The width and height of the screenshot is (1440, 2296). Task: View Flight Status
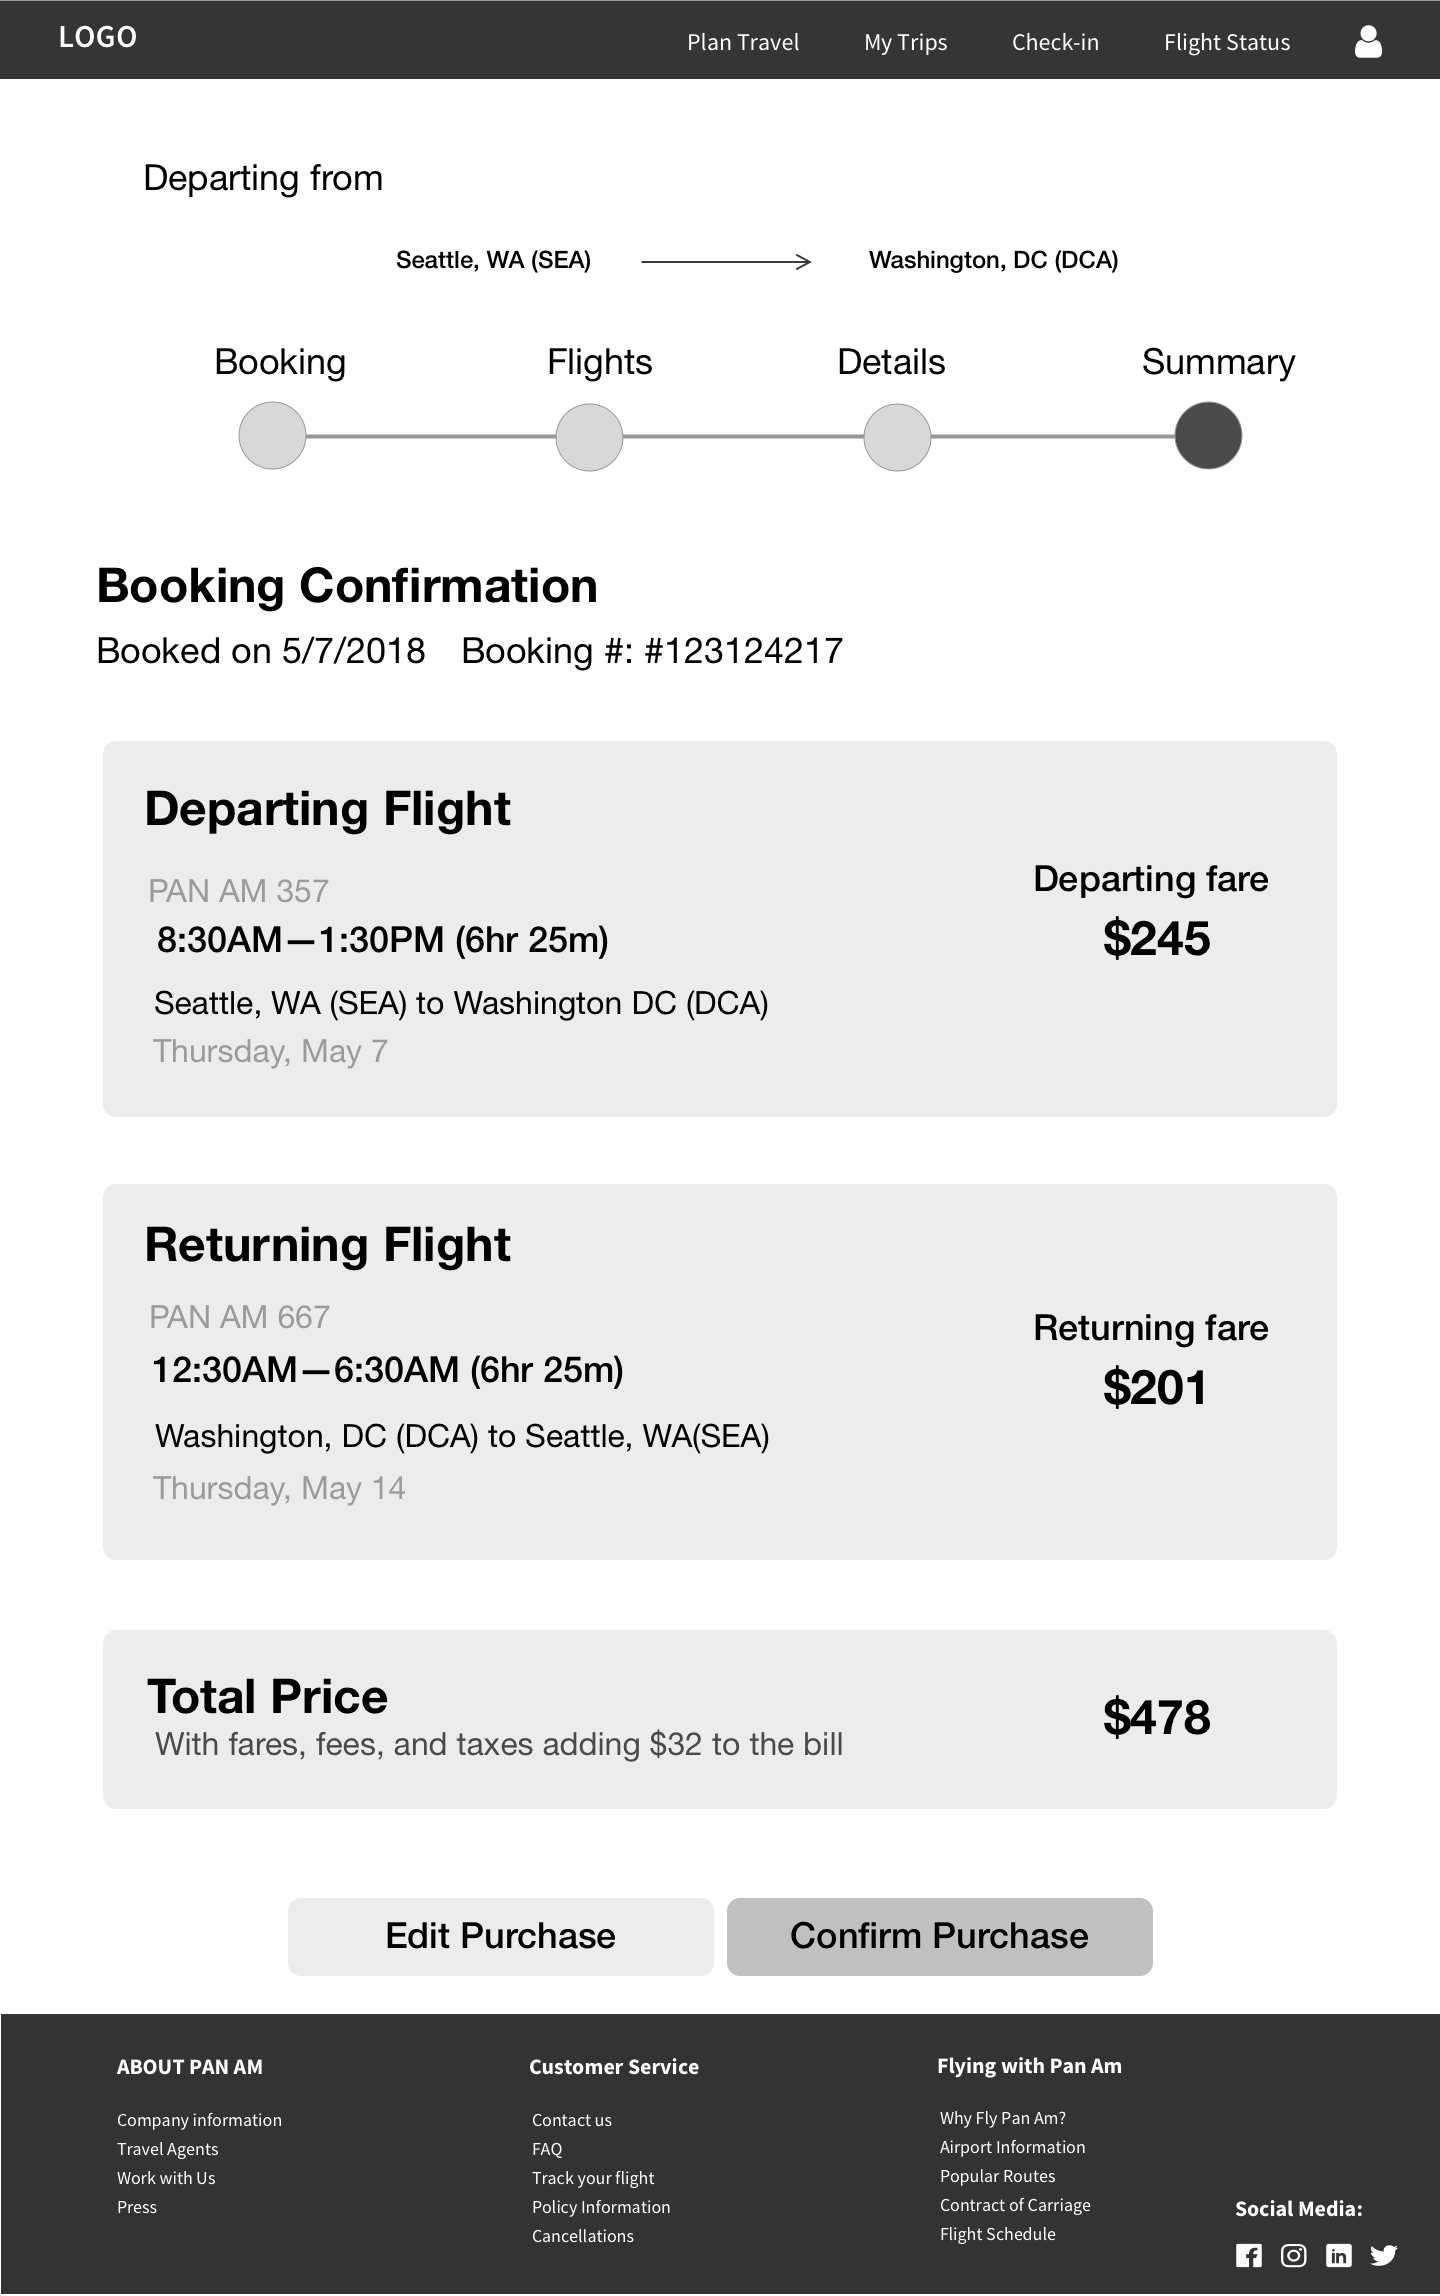tap(1227, 42)
